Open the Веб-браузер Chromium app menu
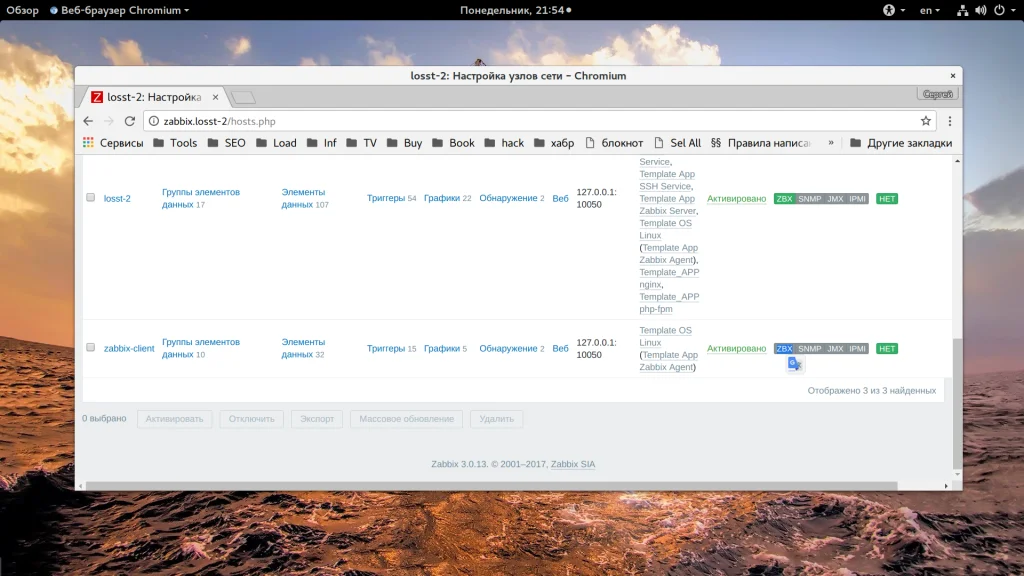The width and height of the screenshot is (1024, 576). [x=119, y=10]
